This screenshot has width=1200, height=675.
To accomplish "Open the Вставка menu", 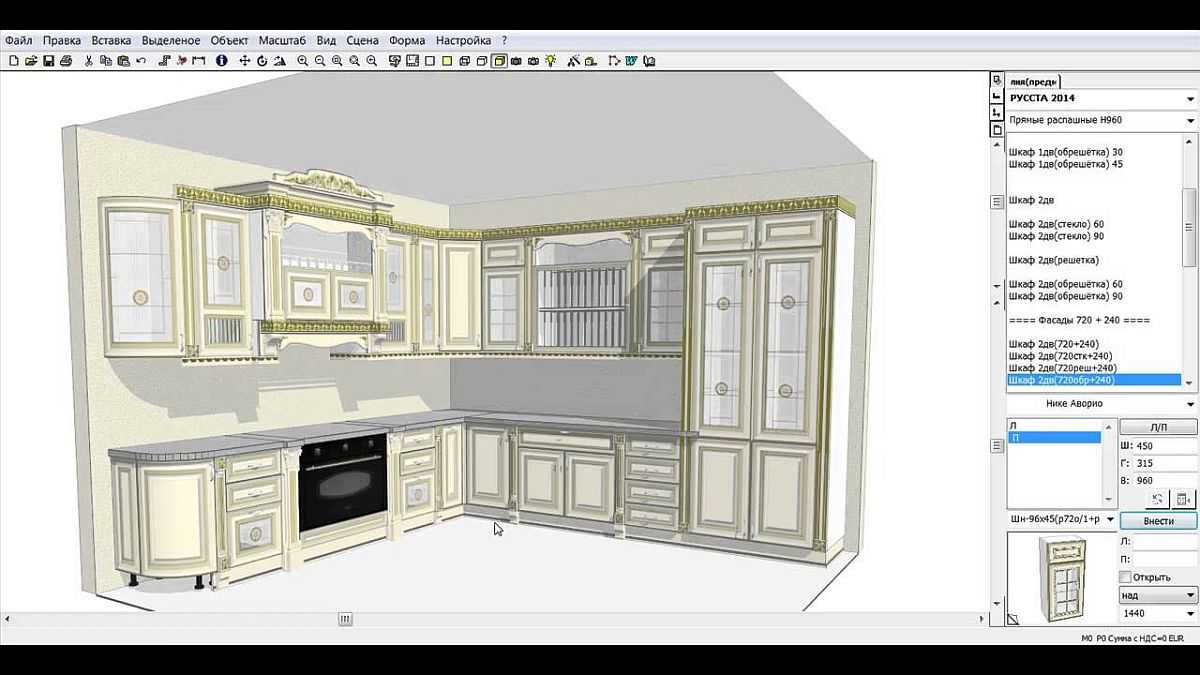I will [111, 41].
